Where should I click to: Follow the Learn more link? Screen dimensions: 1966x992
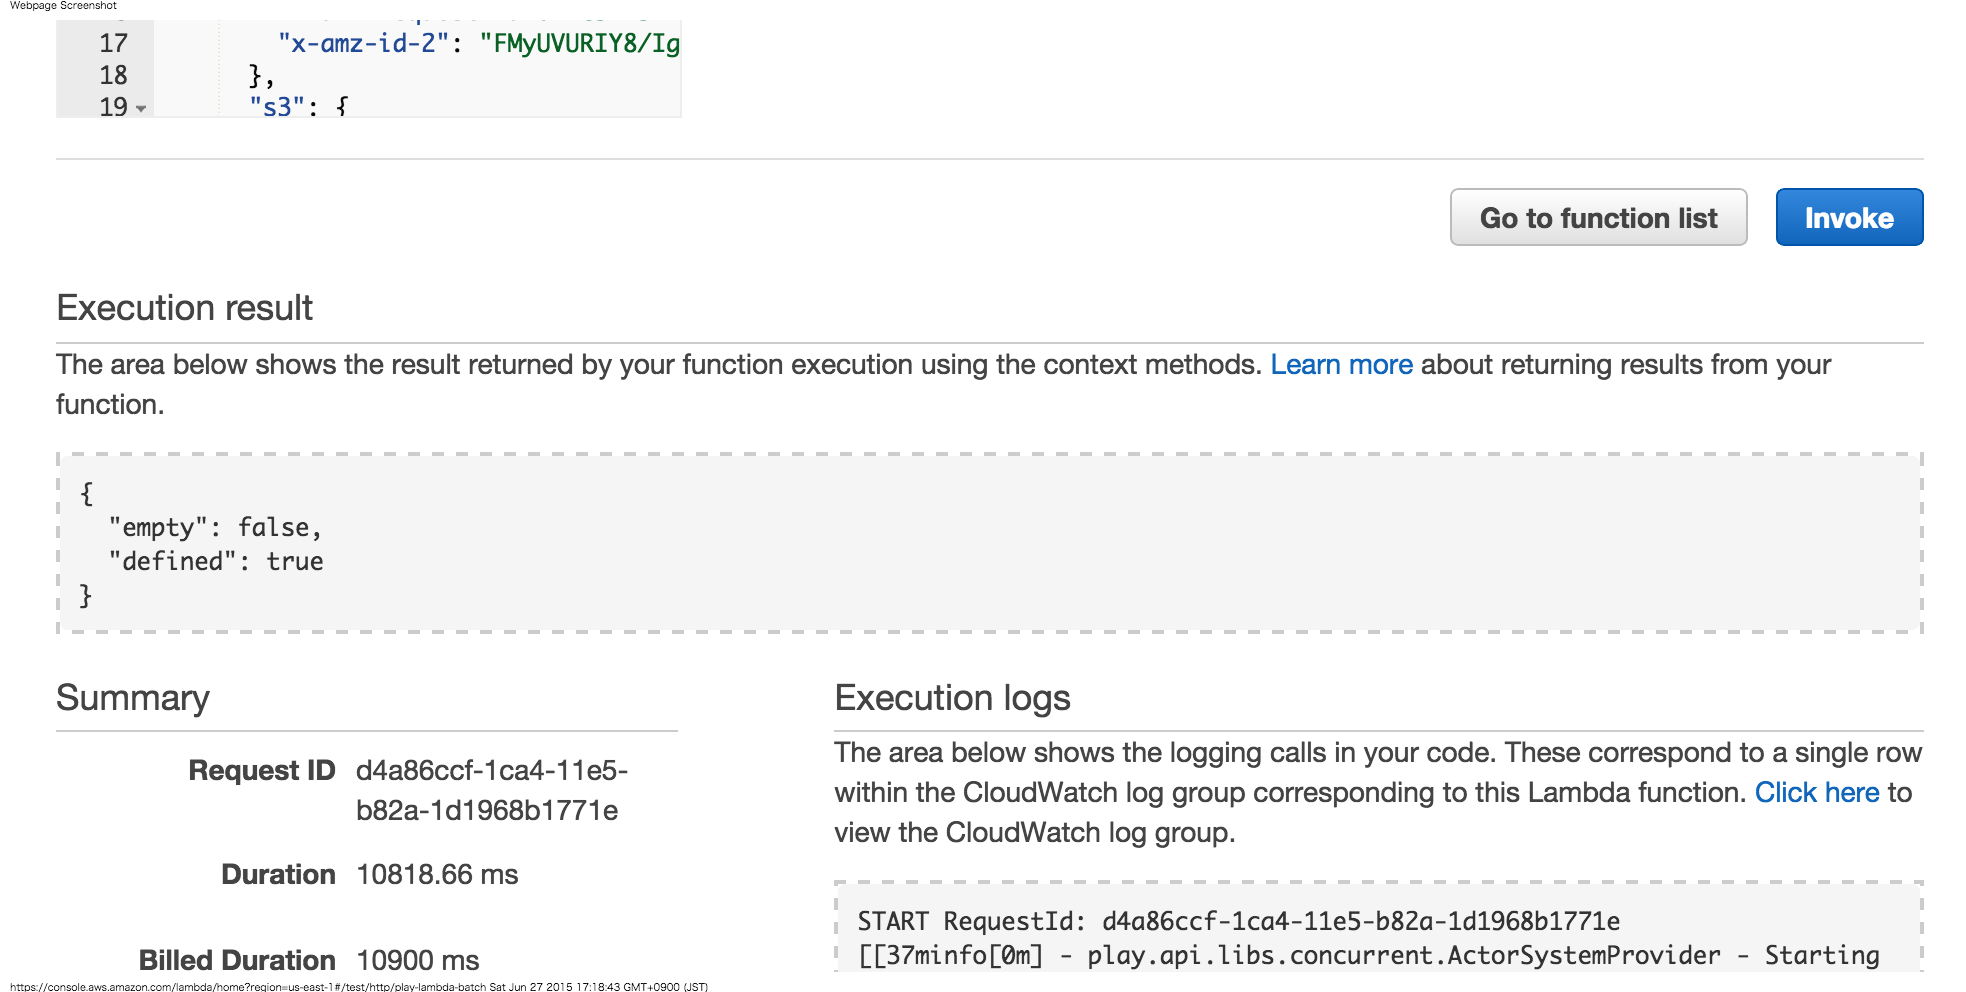coord(1341,365)
